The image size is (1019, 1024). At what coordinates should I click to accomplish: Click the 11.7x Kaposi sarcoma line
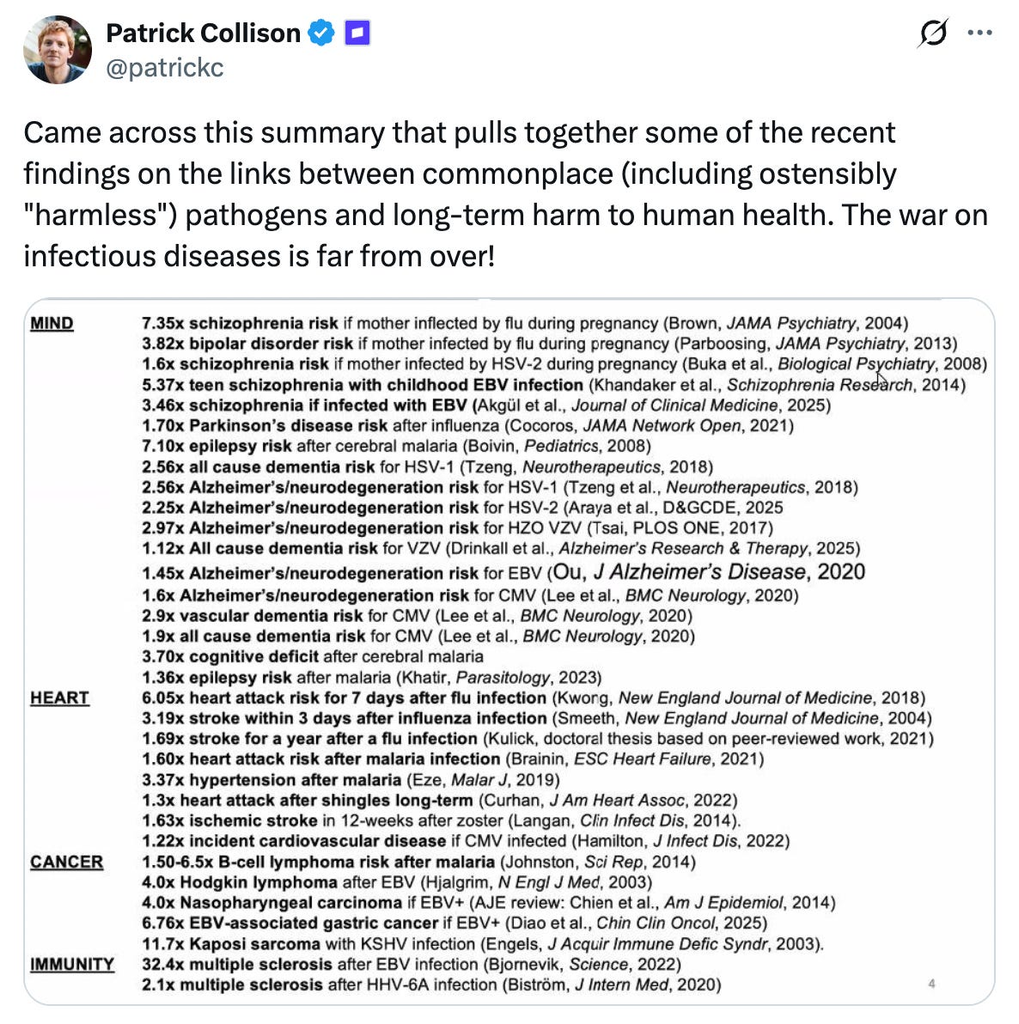(x=483, y=944)
